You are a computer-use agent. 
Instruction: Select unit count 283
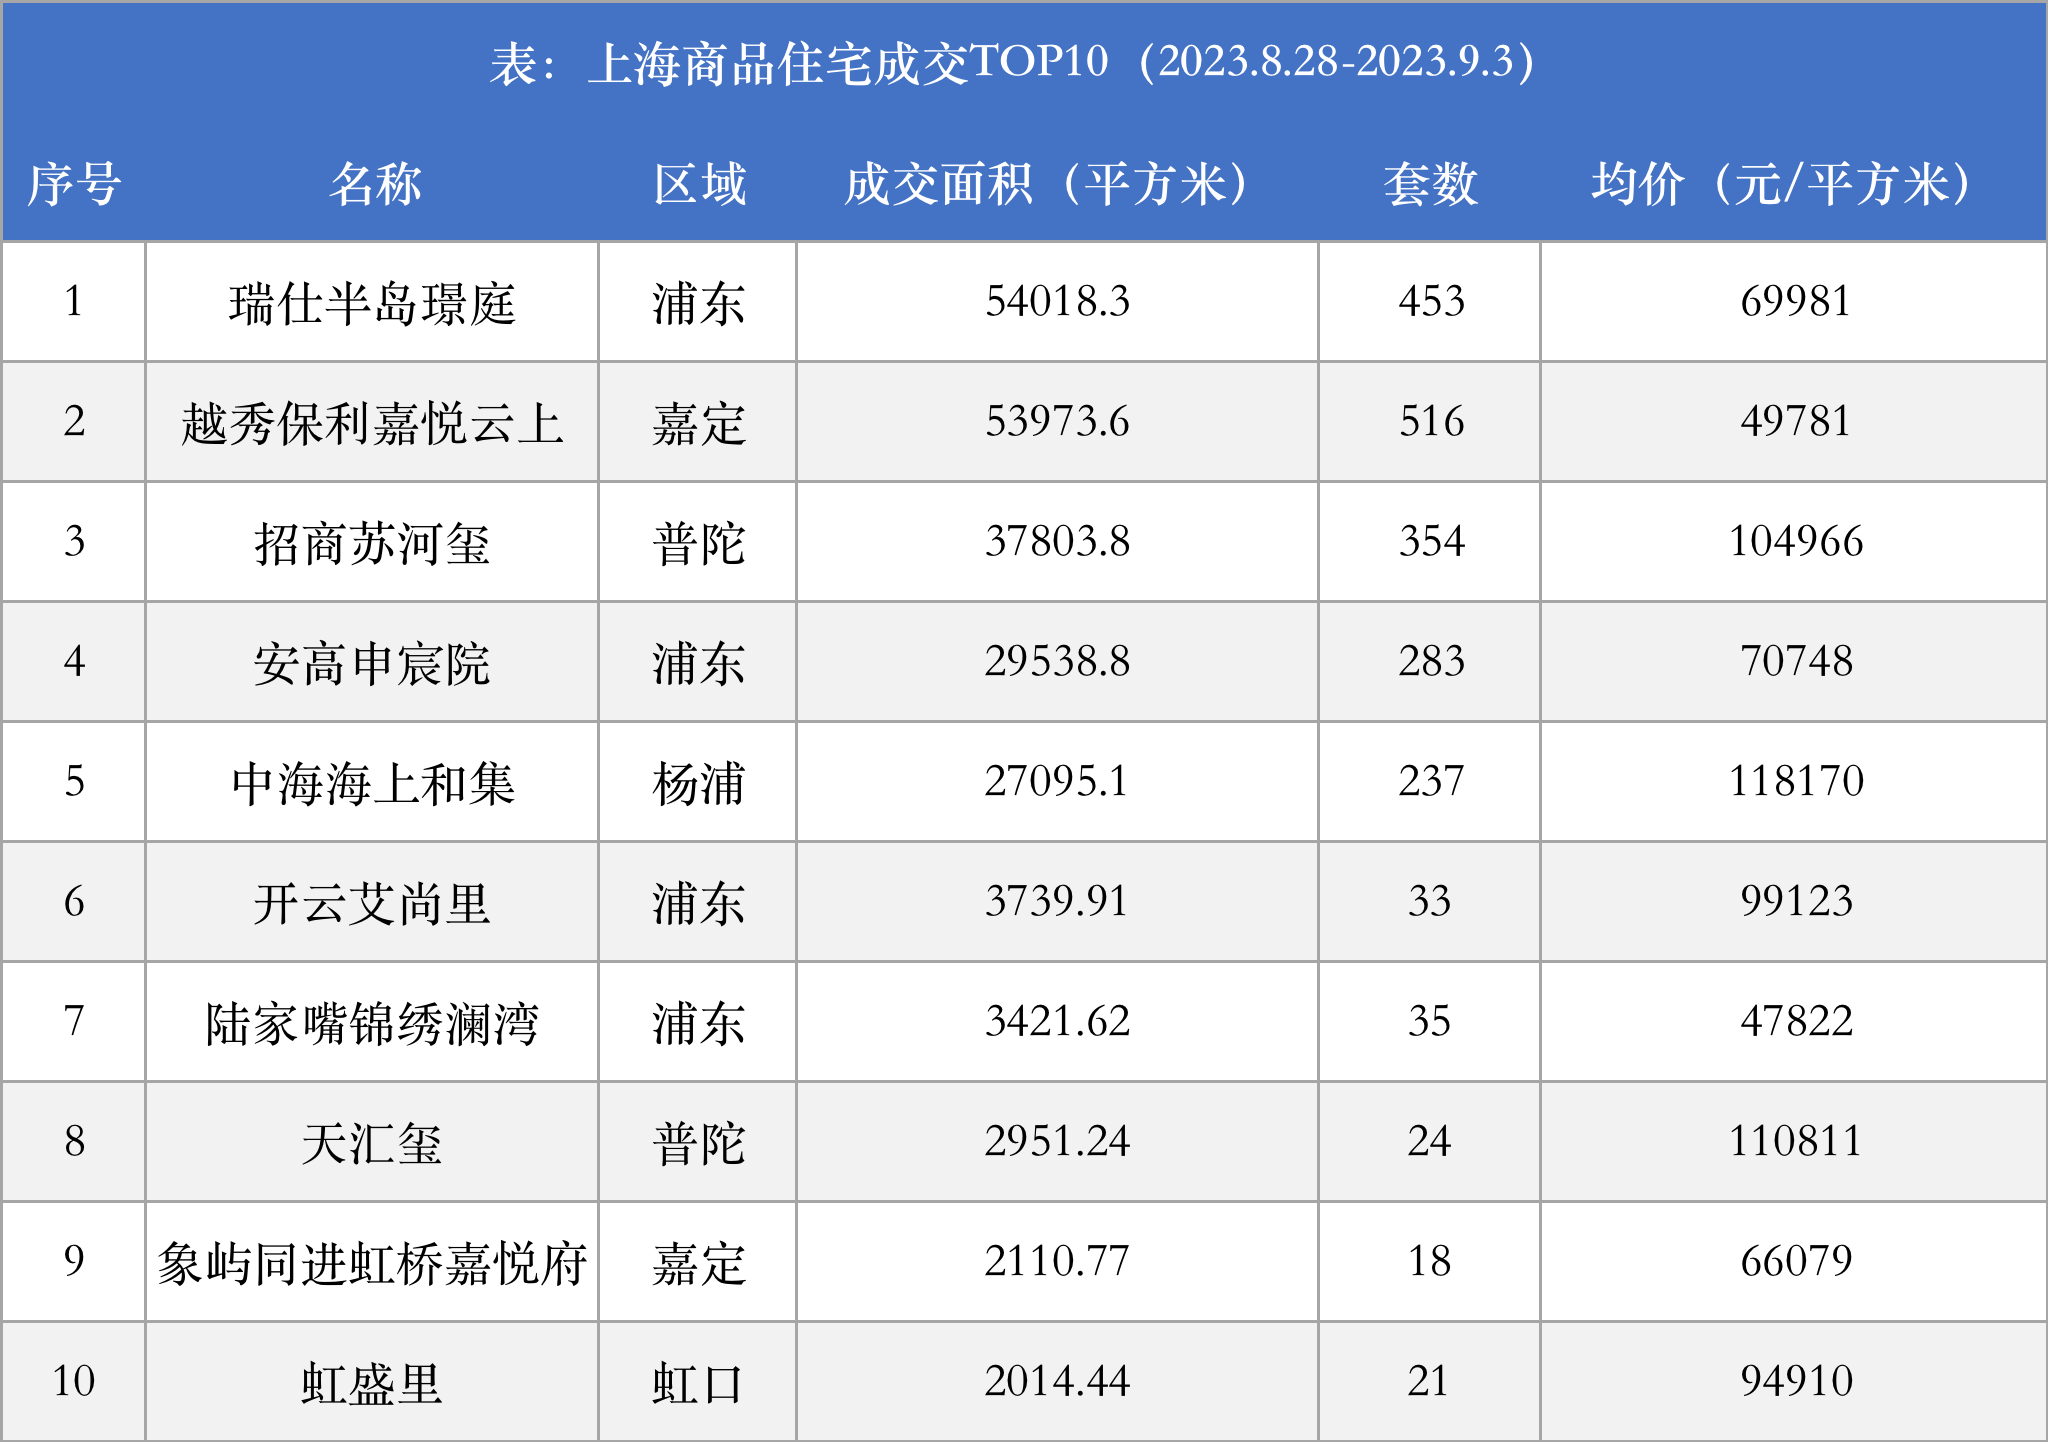[x=1431, y=661]
